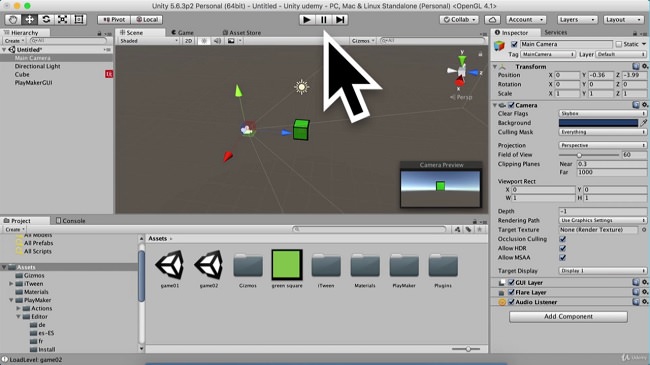
Task: Start the game with Play button
Action: coord(307,19)
